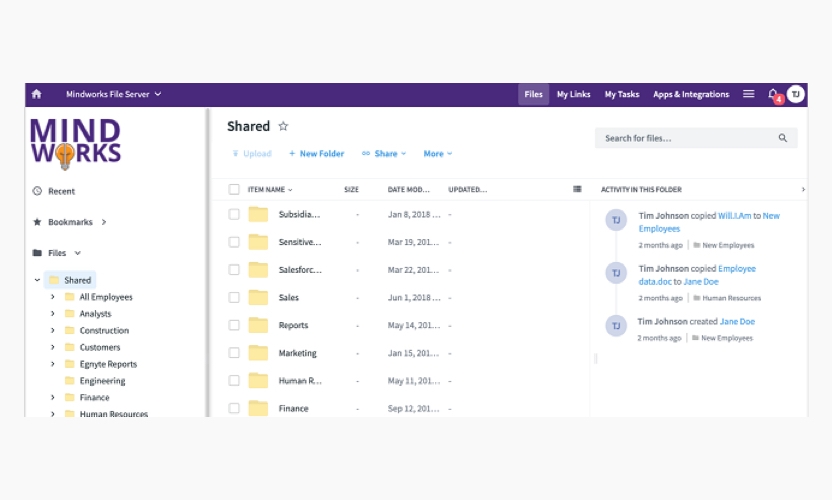Screen dimensions: 832x500
Task: Open Apps & Integrations menu
Action: coord(691,95)
